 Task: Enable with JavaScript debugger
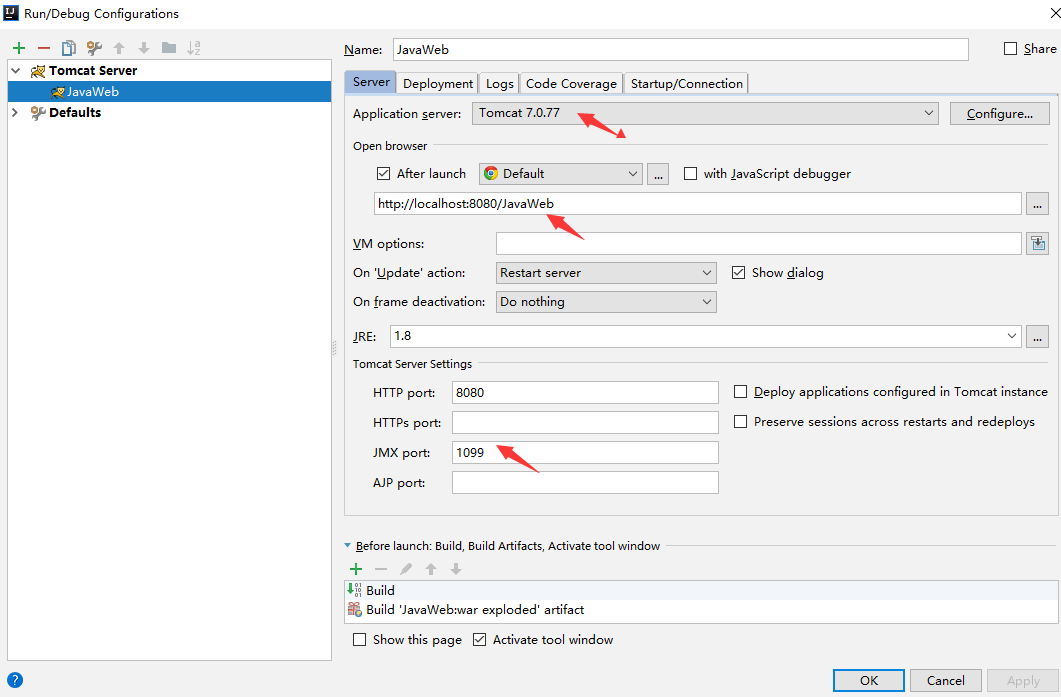tap(690, 174)
